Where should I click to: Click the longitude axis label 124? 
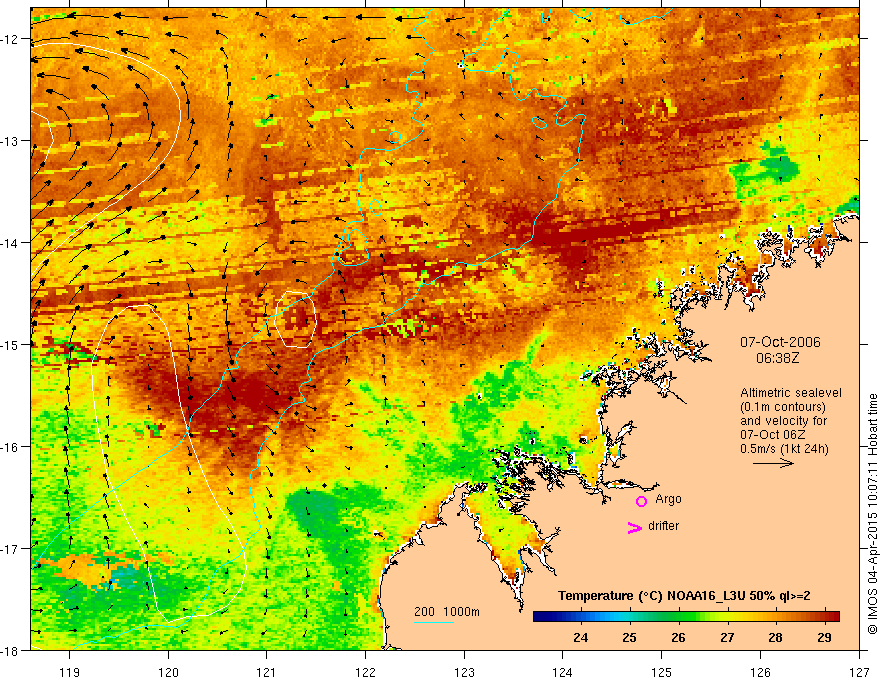563,672
